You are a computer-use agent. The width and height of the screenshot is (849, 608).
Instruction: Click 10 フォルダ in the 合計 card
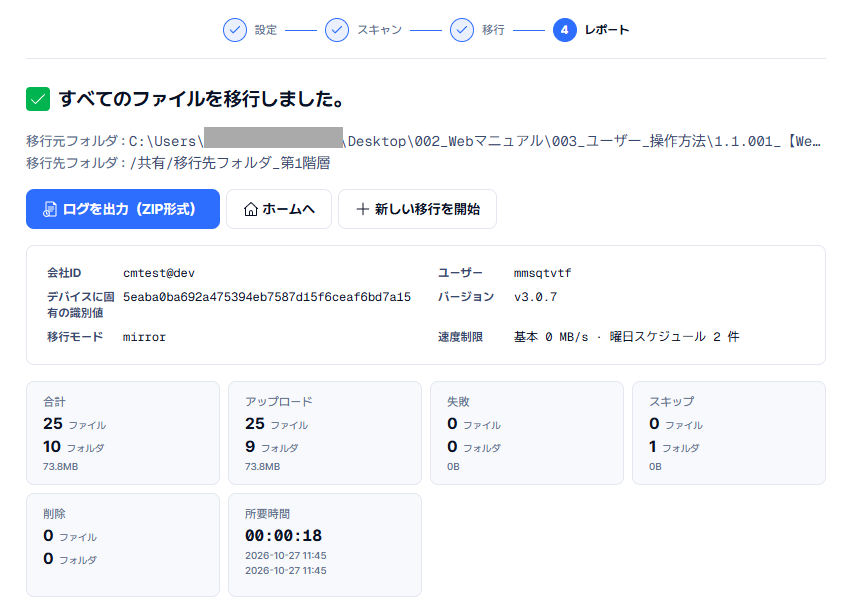click(x=74, y=447)
